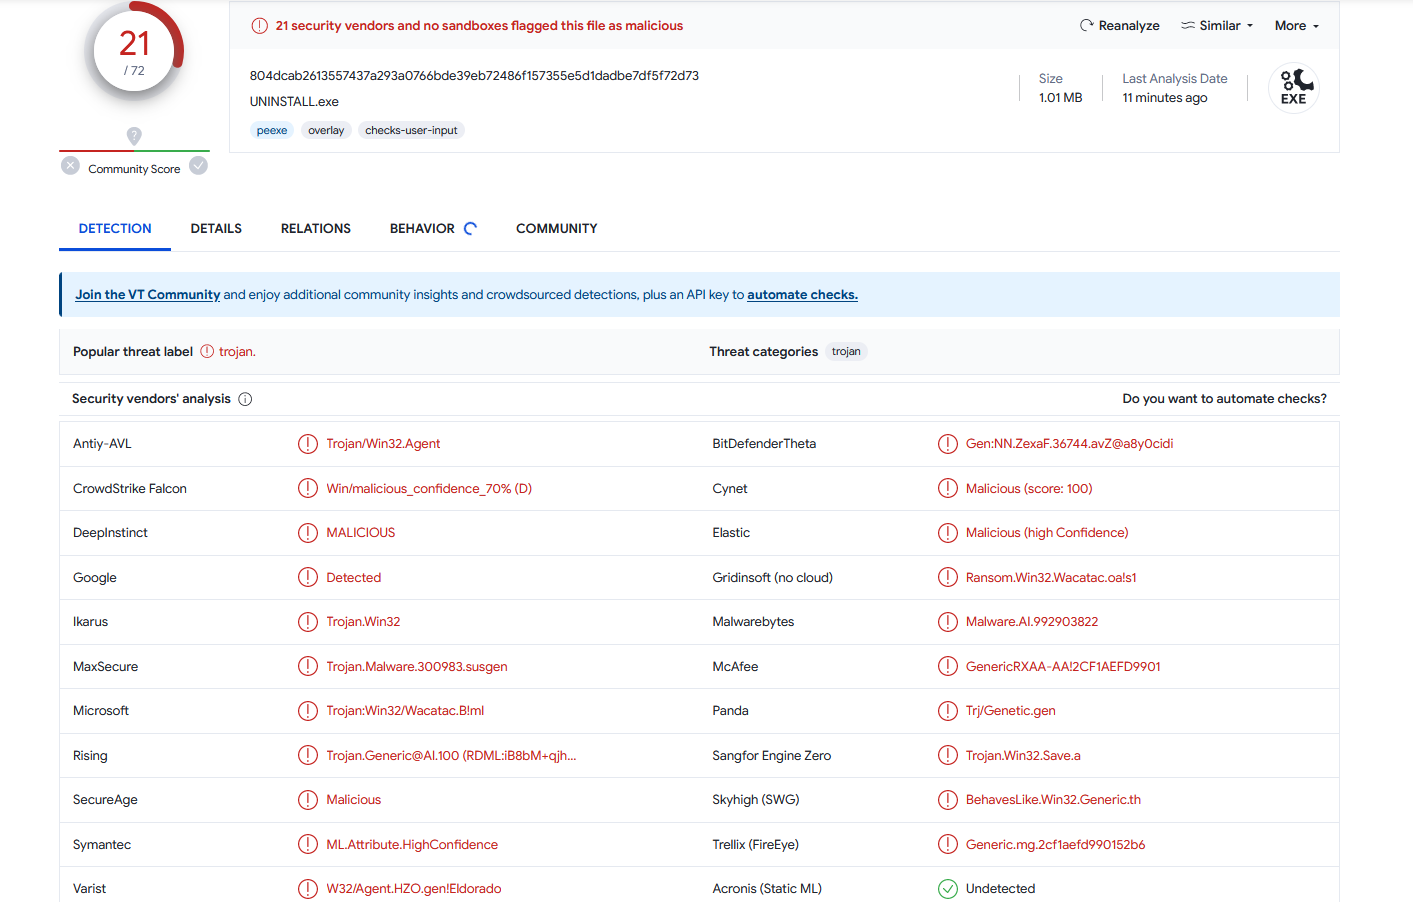
Task: Click the MaxSecure detection alert icon
Action: click(x=308, y=667)
